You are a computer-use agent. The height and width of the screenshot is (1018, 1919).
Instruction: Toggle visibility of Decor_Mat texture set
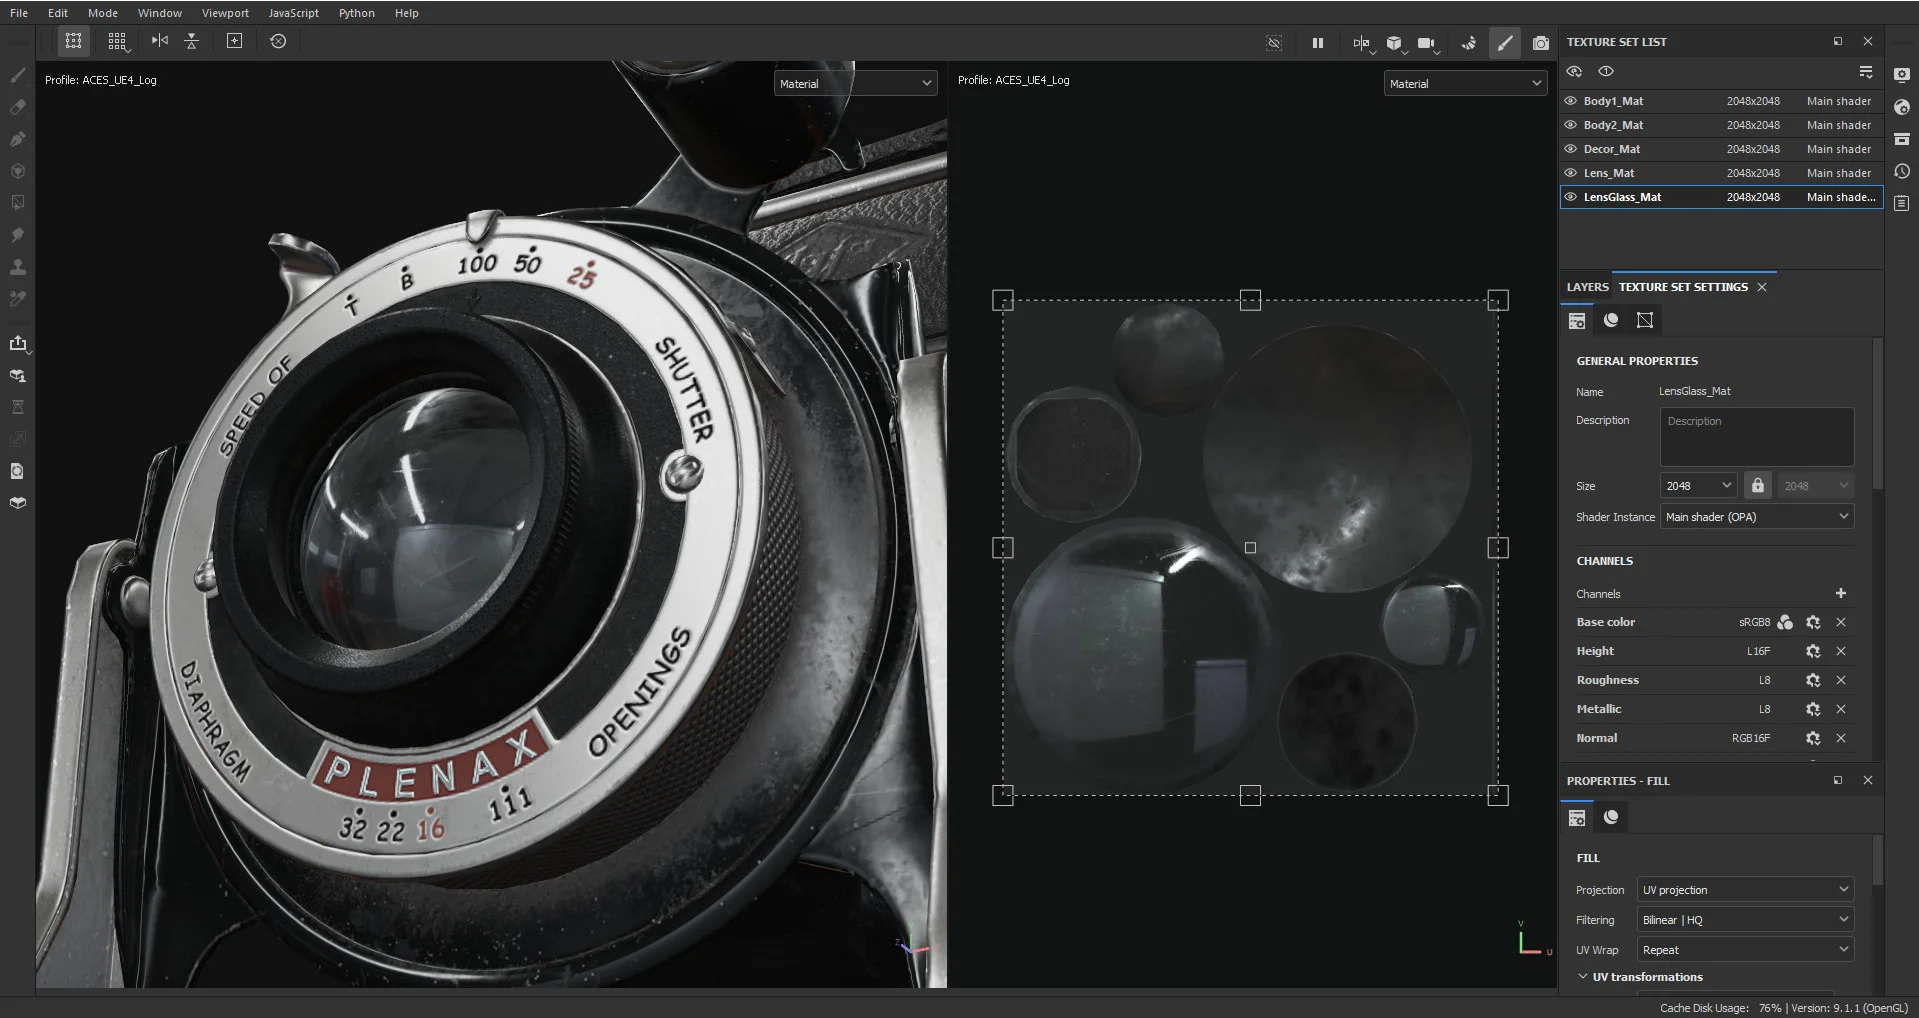(1571, 149)
